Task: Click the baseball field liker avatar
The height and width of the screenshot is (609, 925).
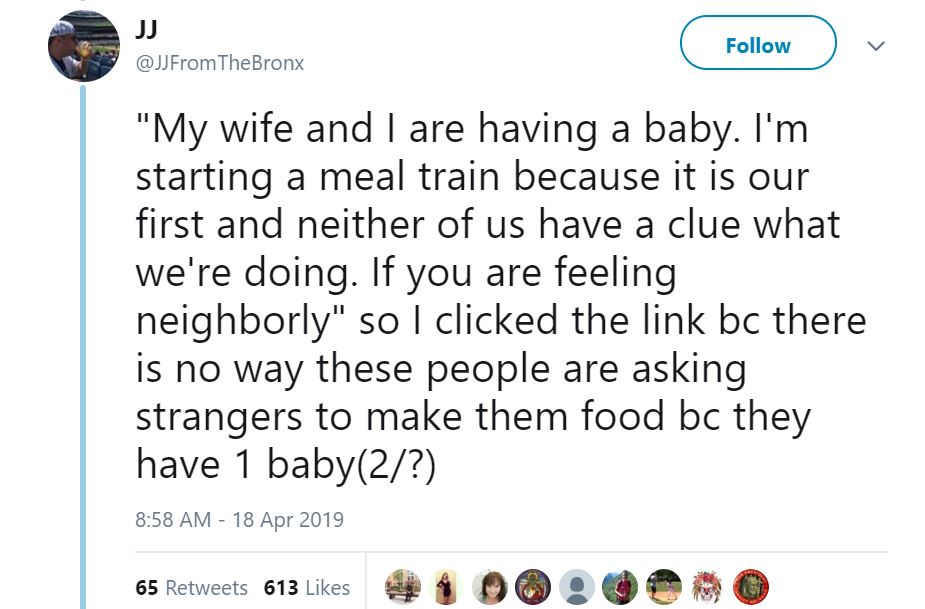Action: pos(664,586)
